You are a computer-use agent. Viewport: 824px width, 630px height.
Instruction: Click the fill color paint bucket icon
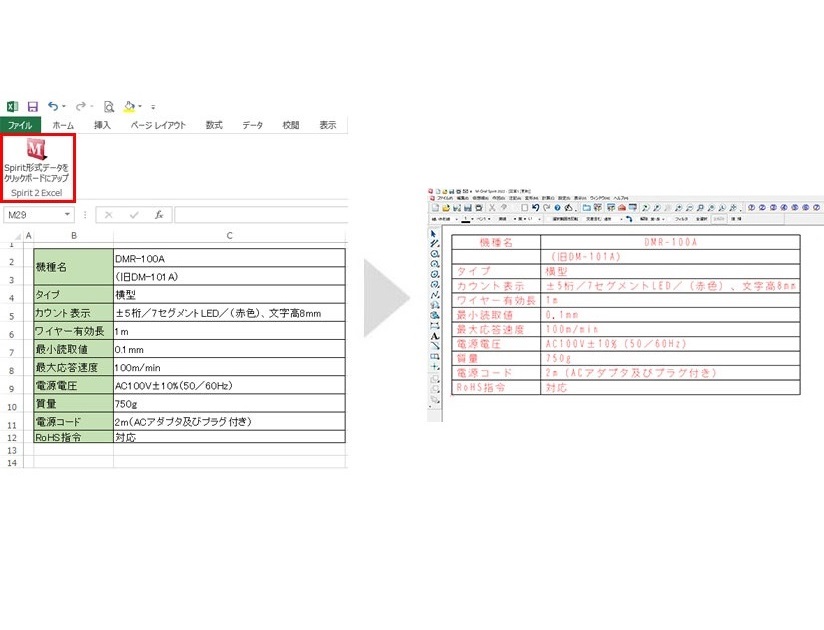[x=129, y=106]
